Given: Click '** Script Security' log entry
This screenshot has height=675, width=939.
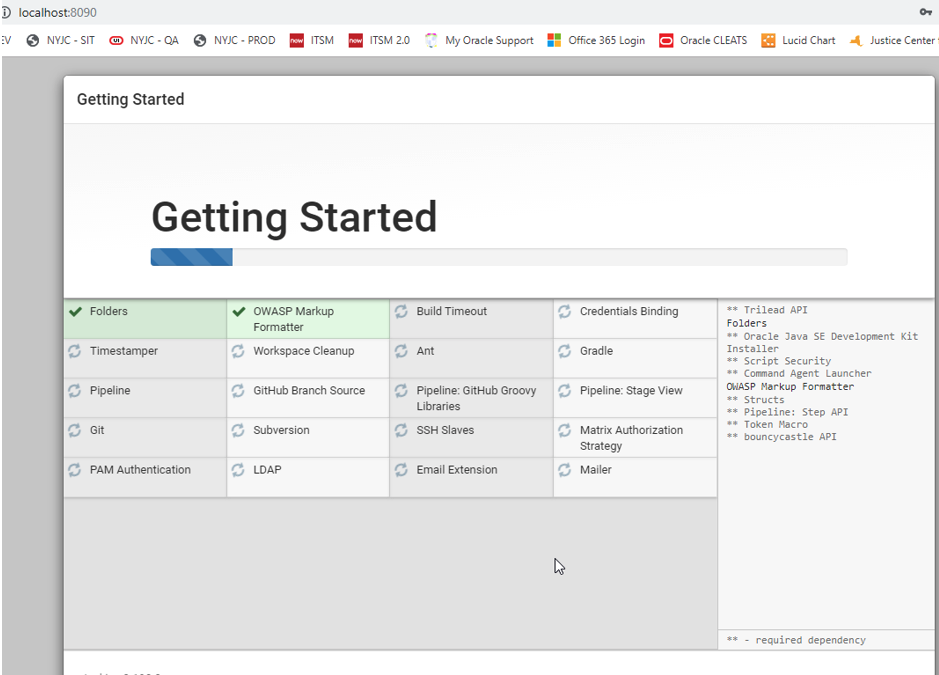Looking at the screenshot, I should point(779,361).
